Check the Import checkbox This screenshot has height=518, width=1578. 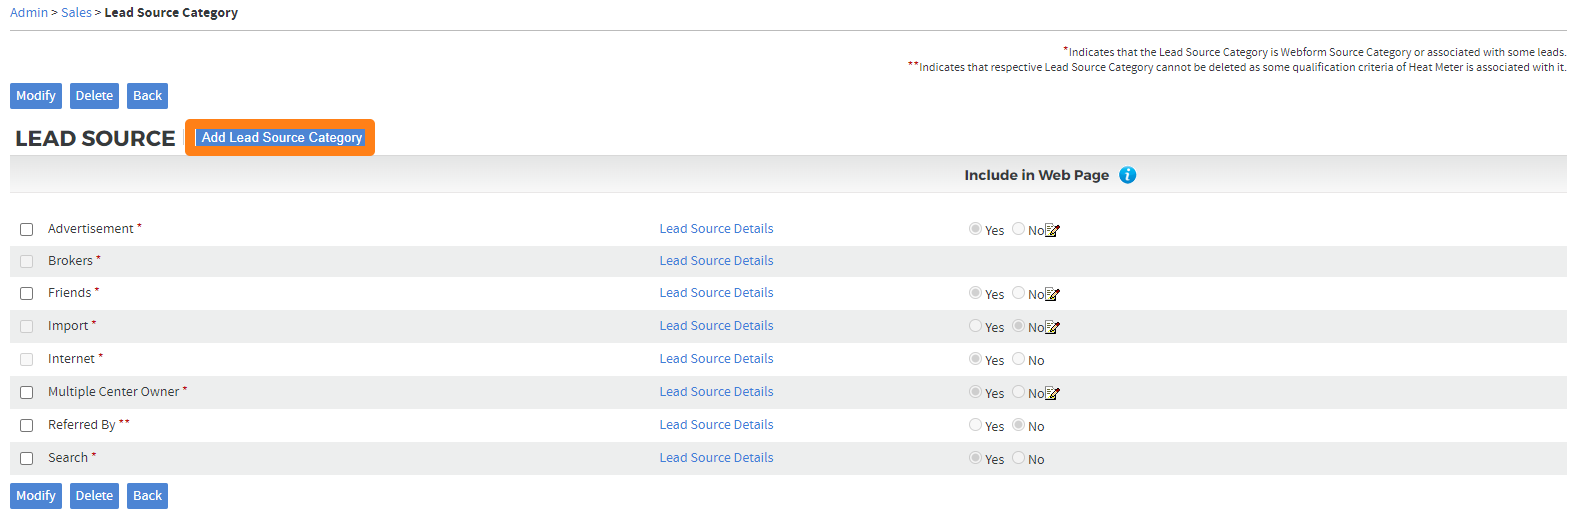pyautogui.click(x=27, y=327)
